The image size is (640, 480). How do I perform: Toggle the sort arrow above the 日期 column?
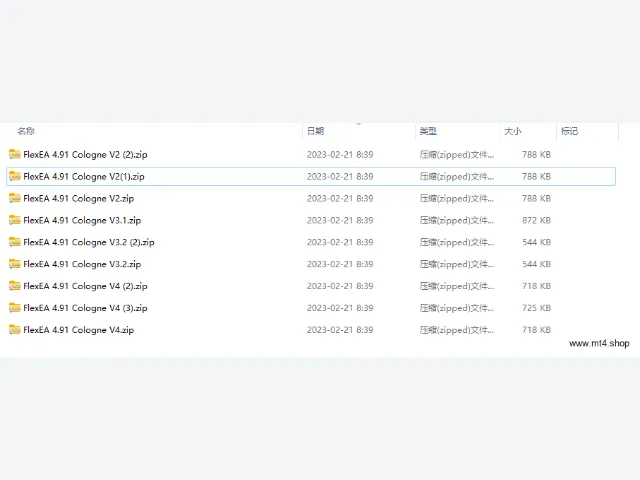coord(359,124)
